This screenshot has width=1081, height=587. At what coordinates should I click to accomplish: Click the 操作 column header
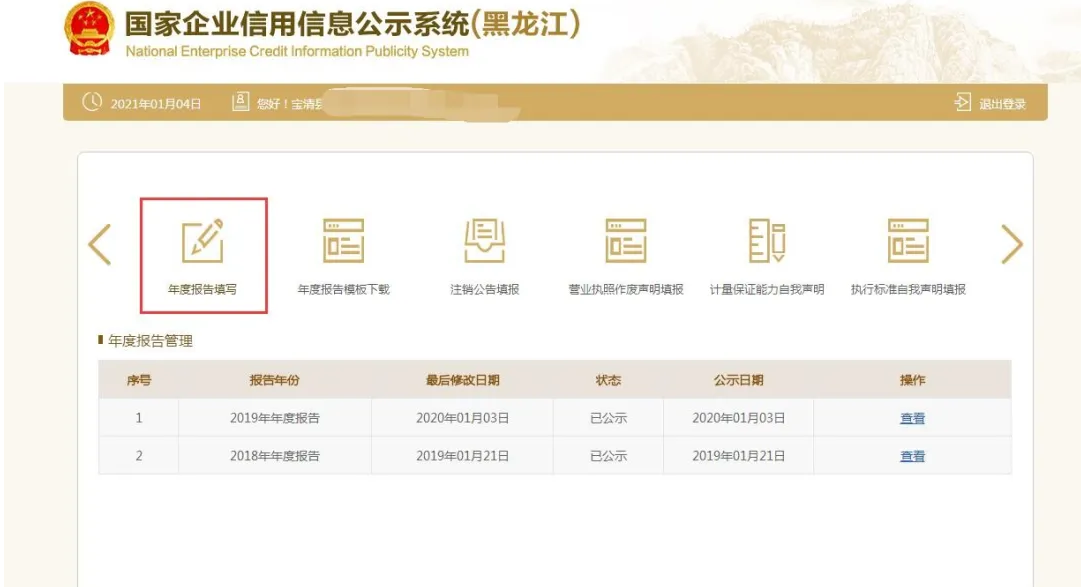tap(912, 380)
